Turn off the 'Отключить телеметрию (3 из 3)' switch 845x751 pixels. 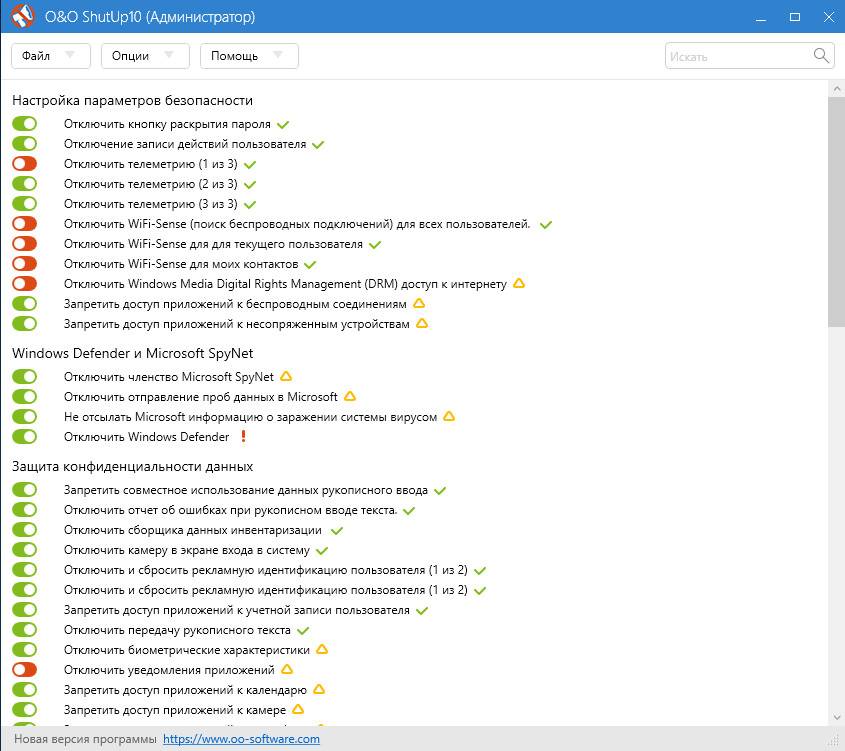25,204
